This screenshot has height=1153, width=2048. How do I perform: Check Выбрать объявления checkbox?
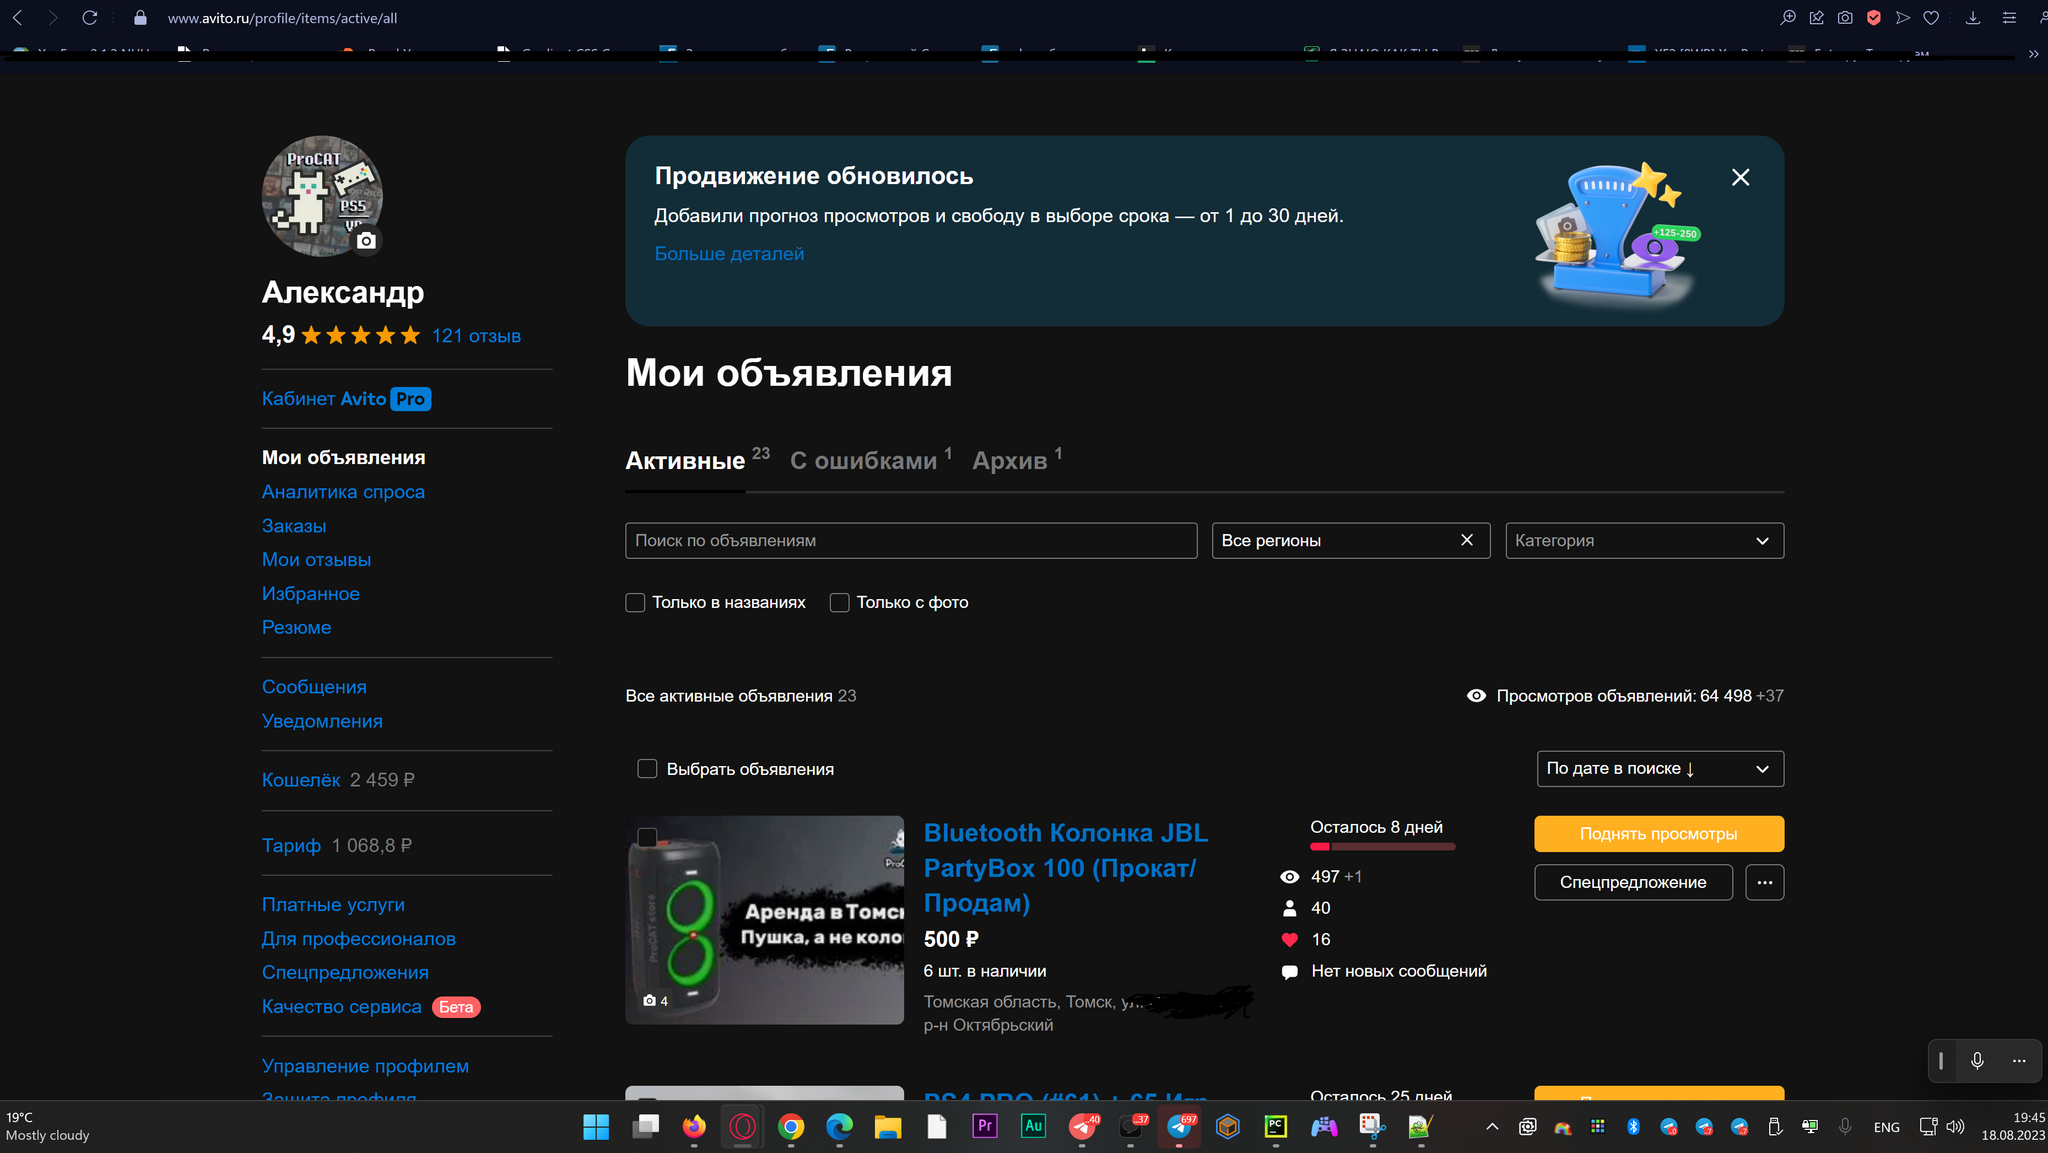(x=647, y=769)
